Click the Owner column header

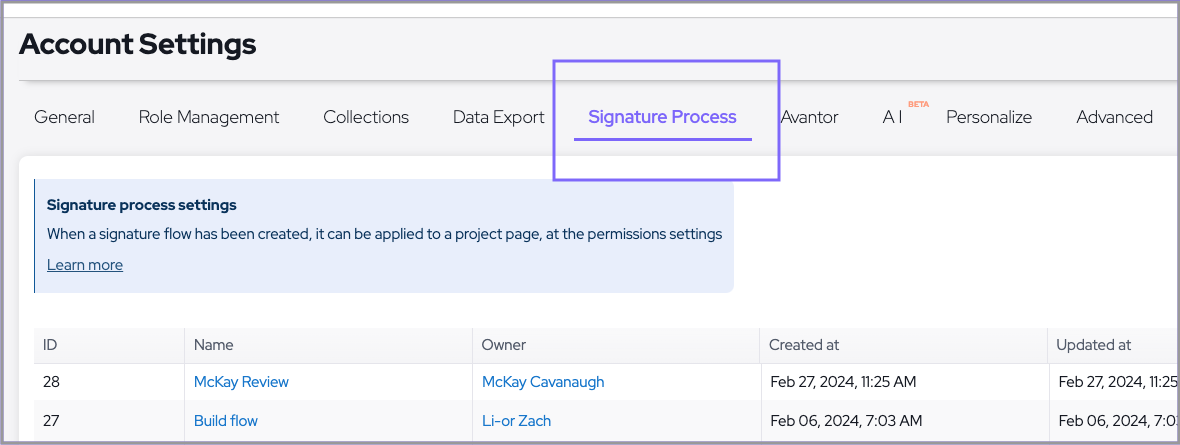(504, 345)
